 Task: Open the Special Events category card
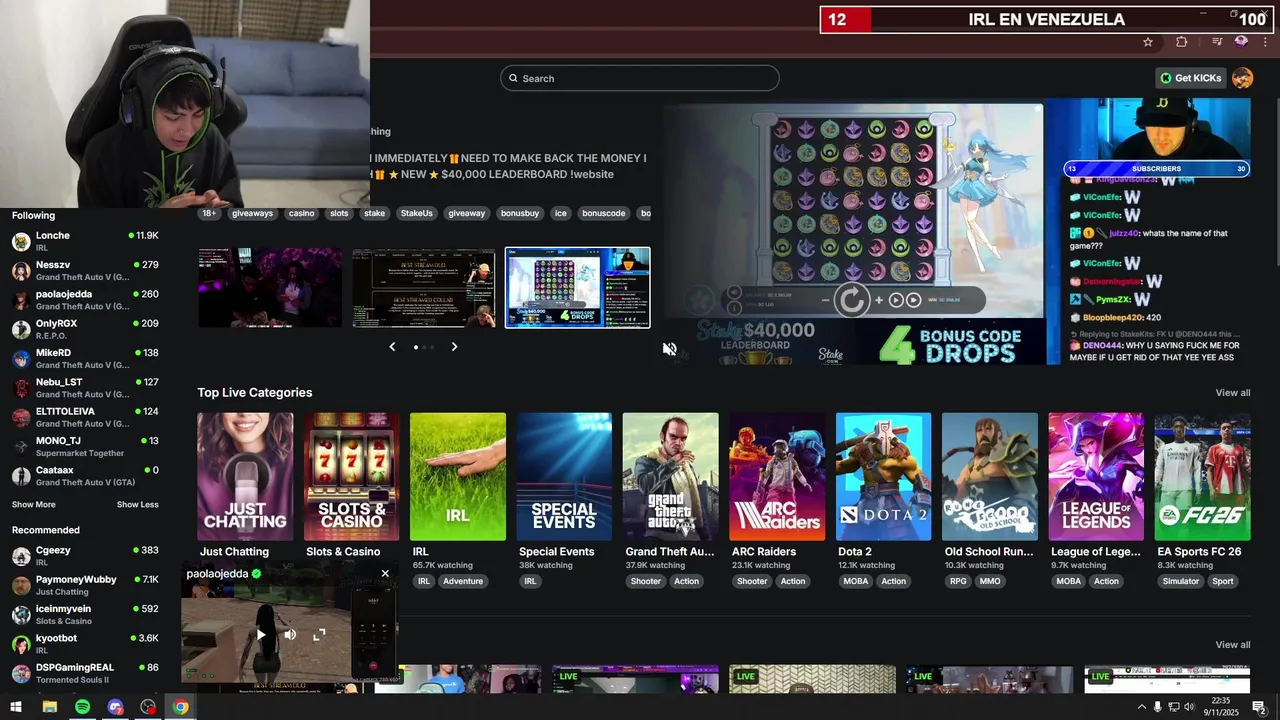coord(564,477)
